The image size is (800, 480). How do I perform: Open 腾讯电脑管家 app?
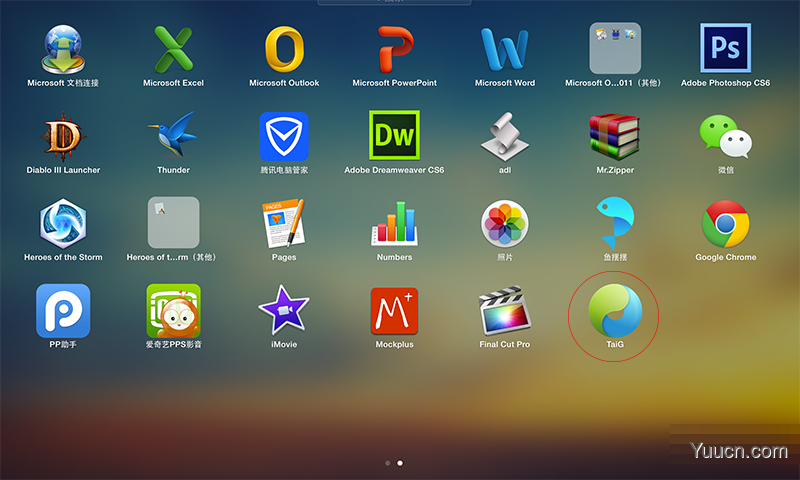284,137
